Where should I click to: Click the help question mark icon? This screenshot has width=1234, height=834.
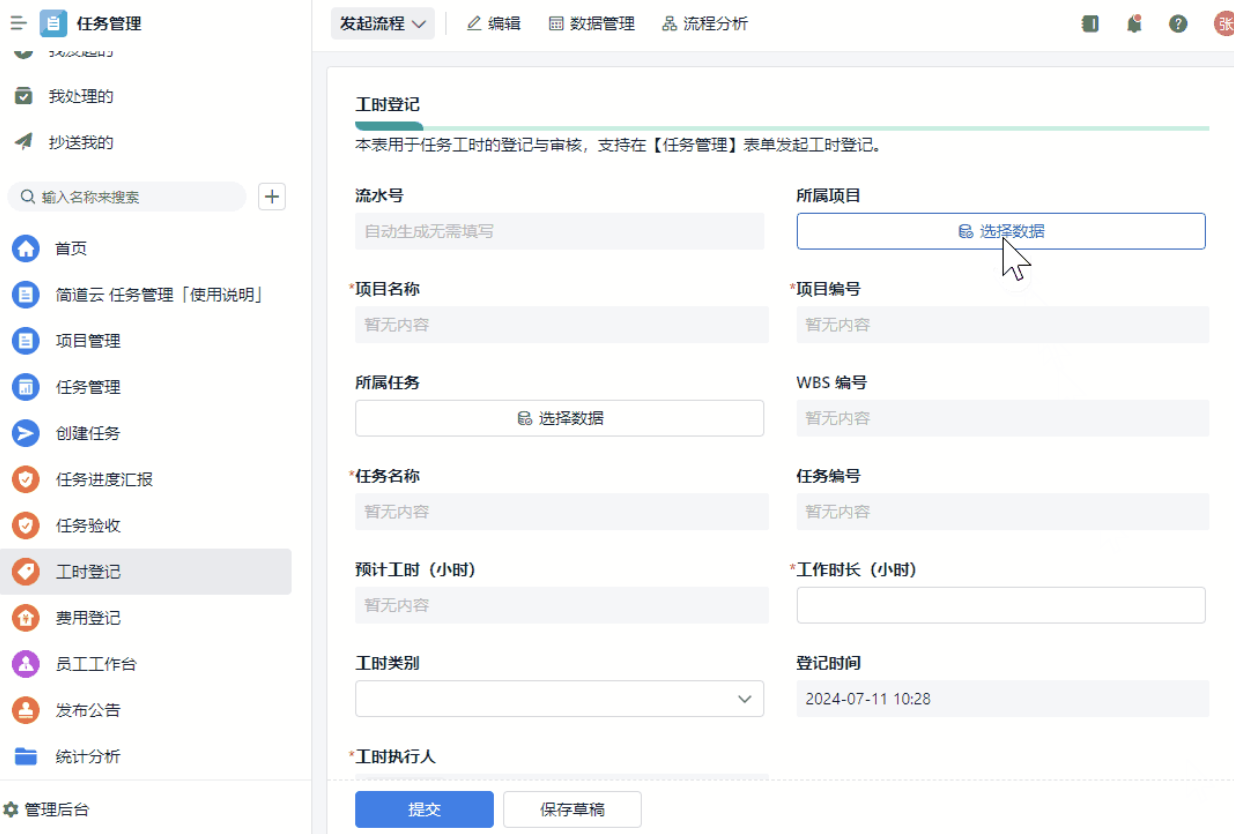click(x=1178, y=24)
